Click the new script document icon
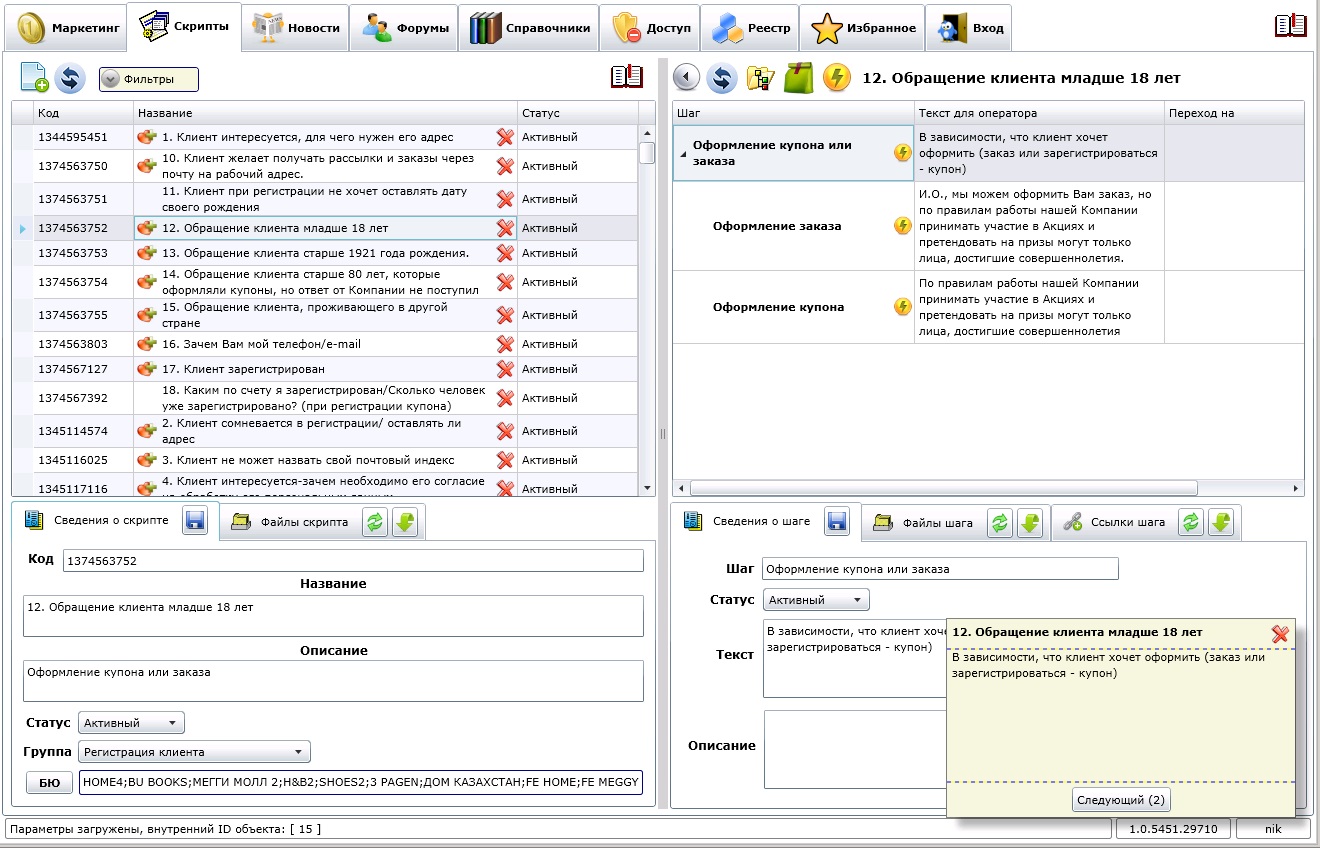The image size is (1320, 848). click(34, 78)
